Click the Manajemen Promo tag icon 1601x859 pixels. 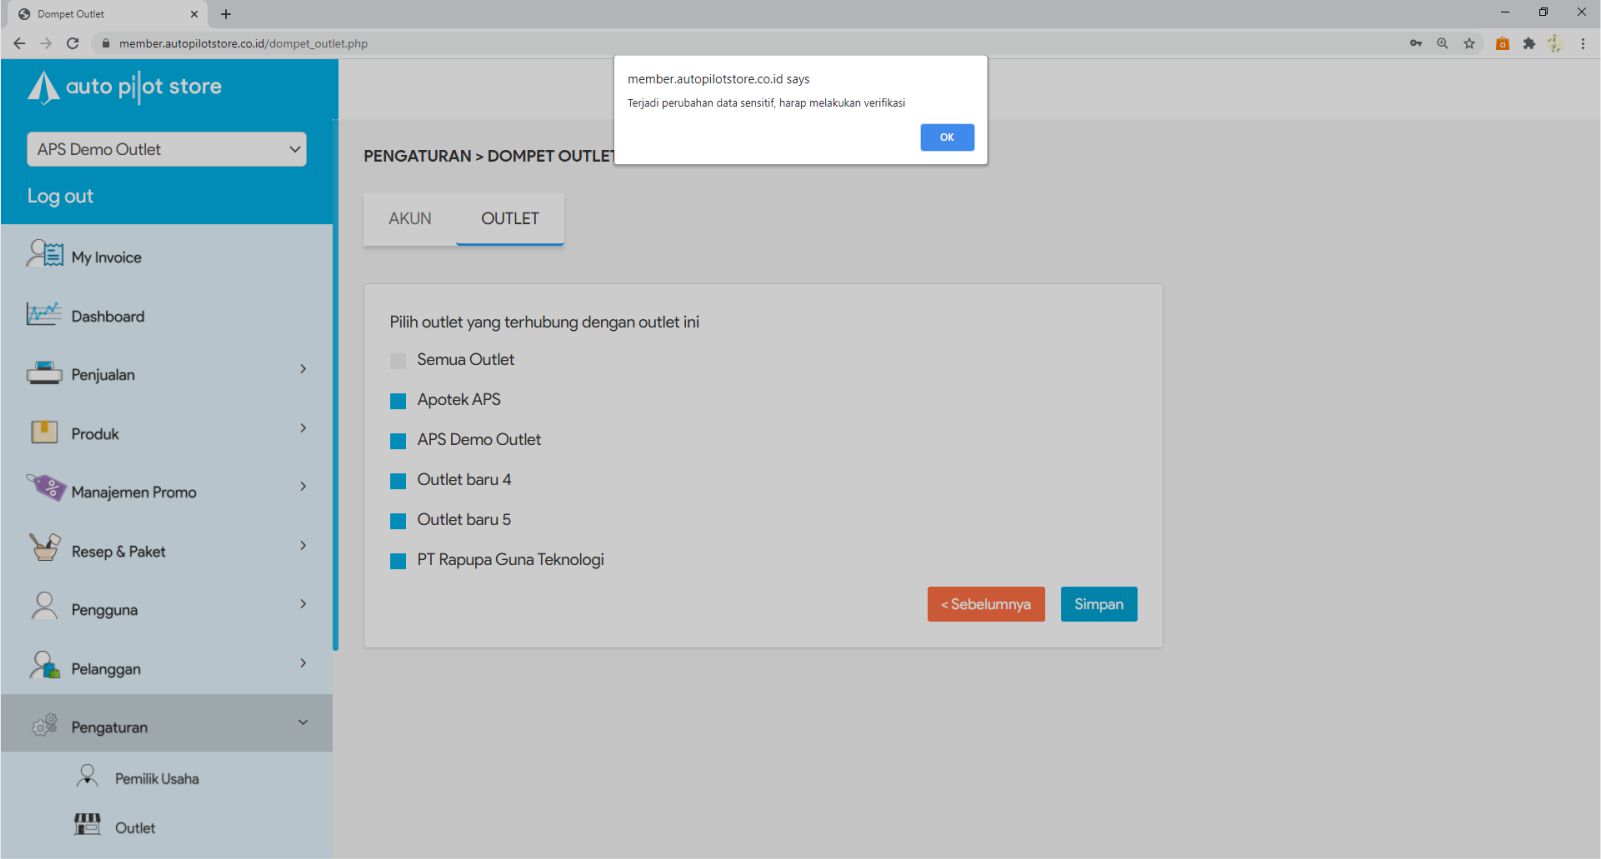(46, 488)
